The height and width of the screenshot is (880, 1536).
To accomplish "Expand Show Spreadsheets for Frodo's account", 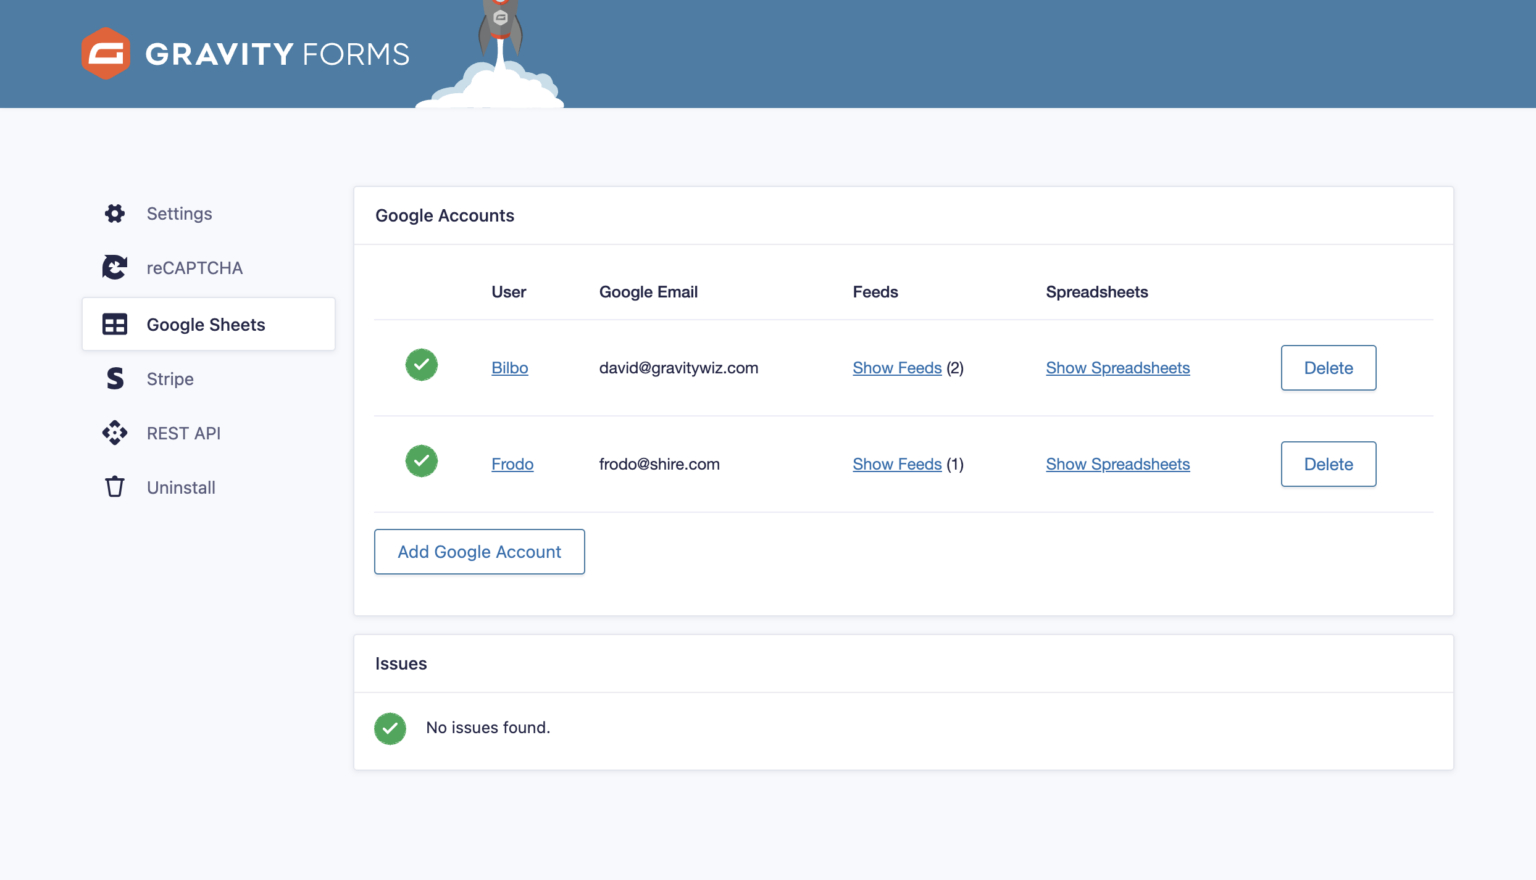I will [x=1117, y=464].
